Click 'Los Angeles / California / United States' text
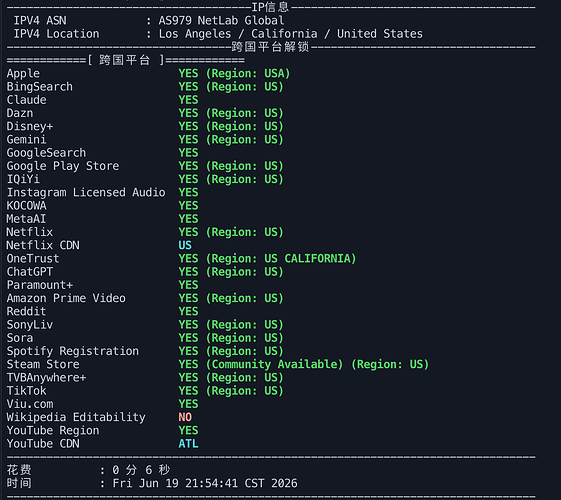This screenshot has height=500, width=561. [x=291, y=34]
